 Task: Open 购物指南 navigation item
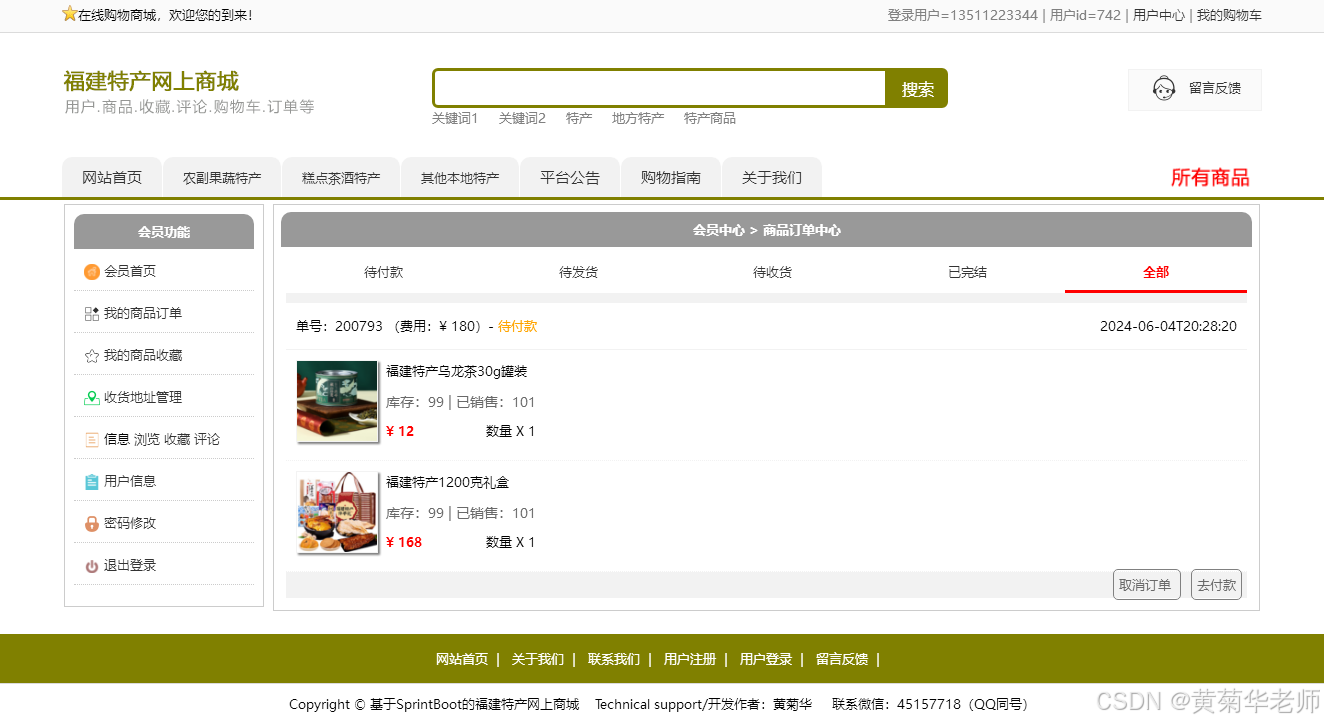(671, 178)
